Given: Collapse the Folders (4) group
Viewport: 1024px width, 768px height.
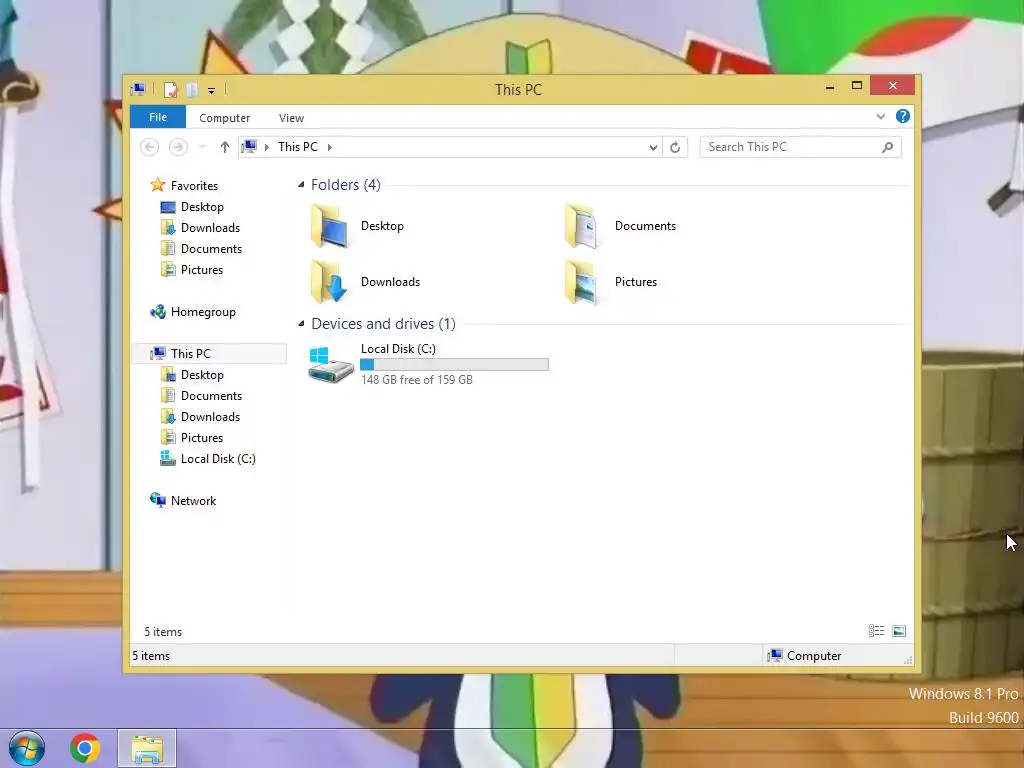Looking at the screenshot, I should click(x=301, y=185).
